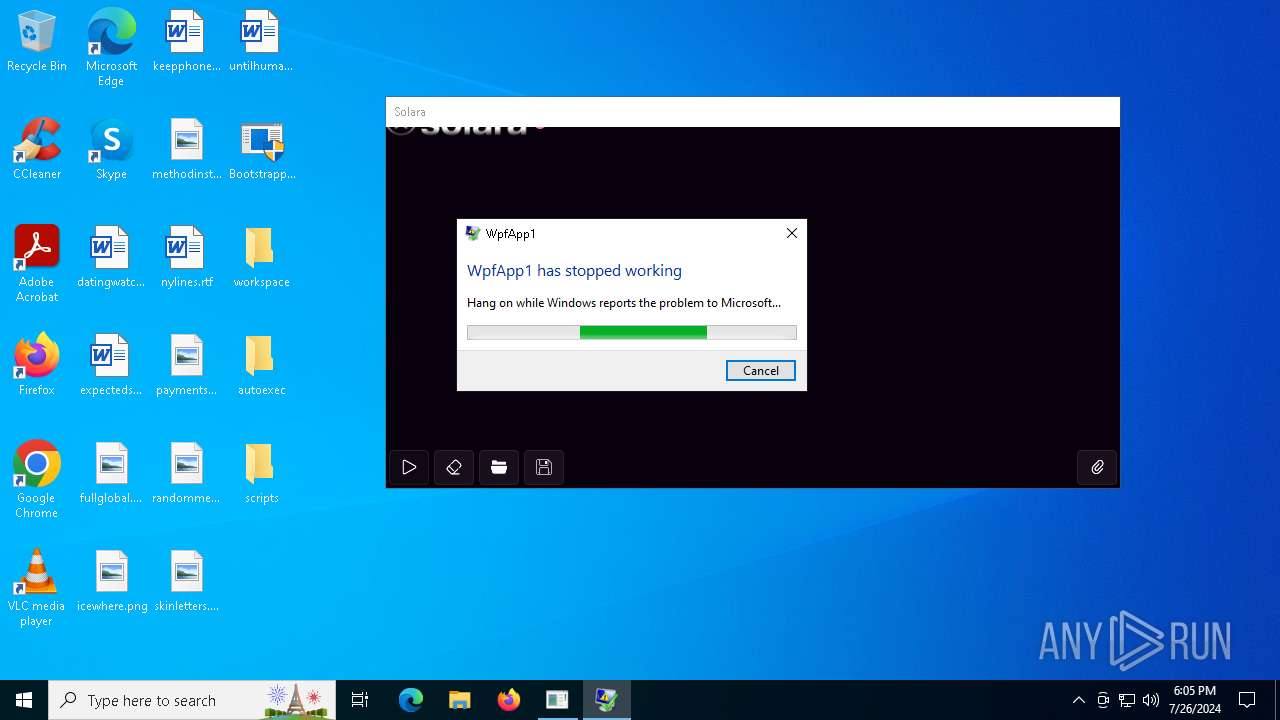Screen dimensions: 1280x720
Task: Select the Bootstrapper desktop icon
Action: (x=262, y=150)
